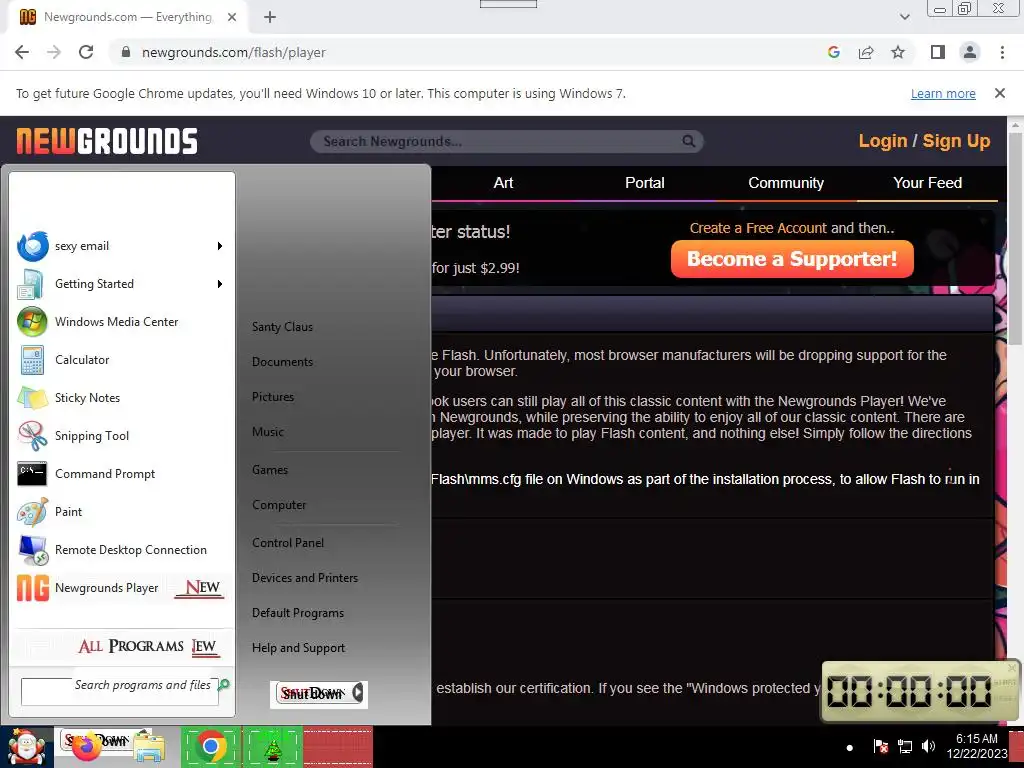This screenshot has height=768, width=1024.
Task: Click the Santa Start button
Action: tap(26, 747)
